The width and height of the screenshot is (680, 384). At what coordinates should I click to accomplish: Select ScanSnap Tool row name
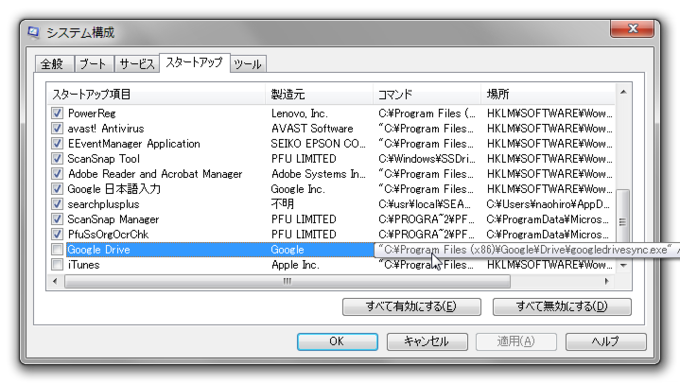[104, 159]
